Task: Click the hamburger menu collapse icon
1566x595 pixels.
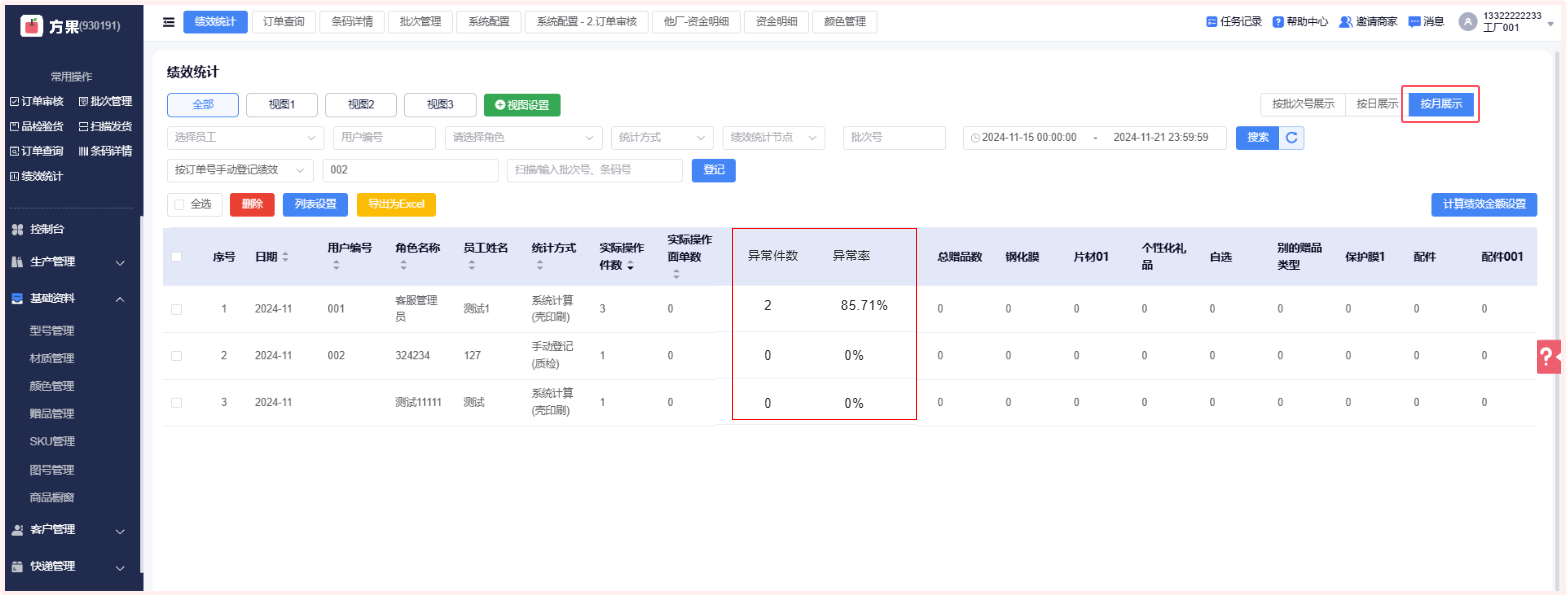Action: click(169, 22)
